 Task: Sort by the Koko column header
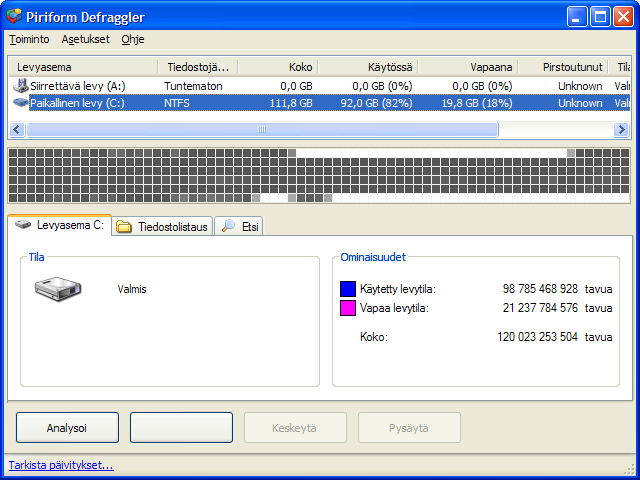tap(278, 67)
